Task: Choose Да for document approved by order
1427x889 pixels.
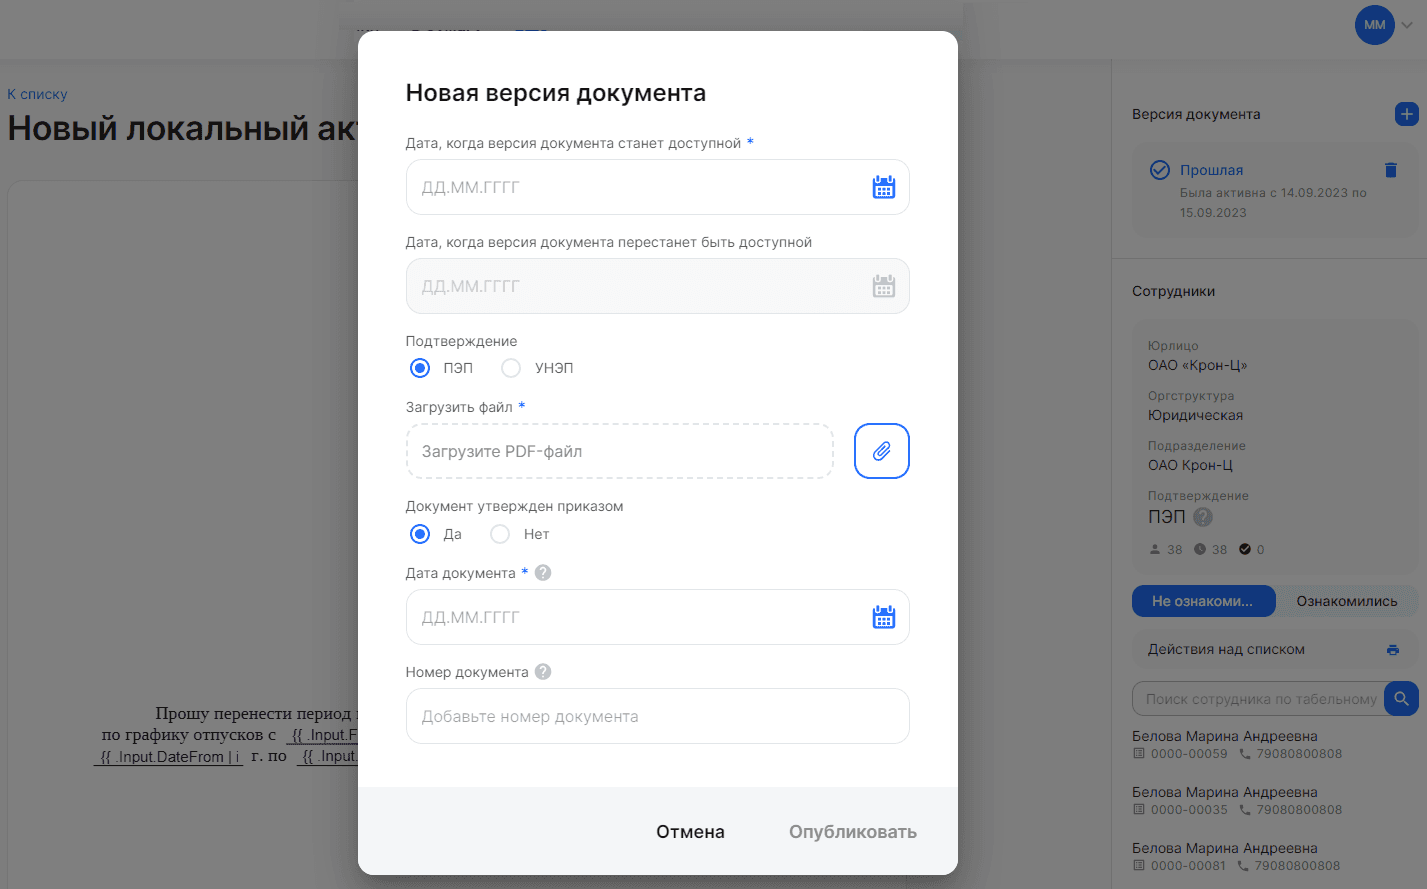Action: (x=420, y=534)
